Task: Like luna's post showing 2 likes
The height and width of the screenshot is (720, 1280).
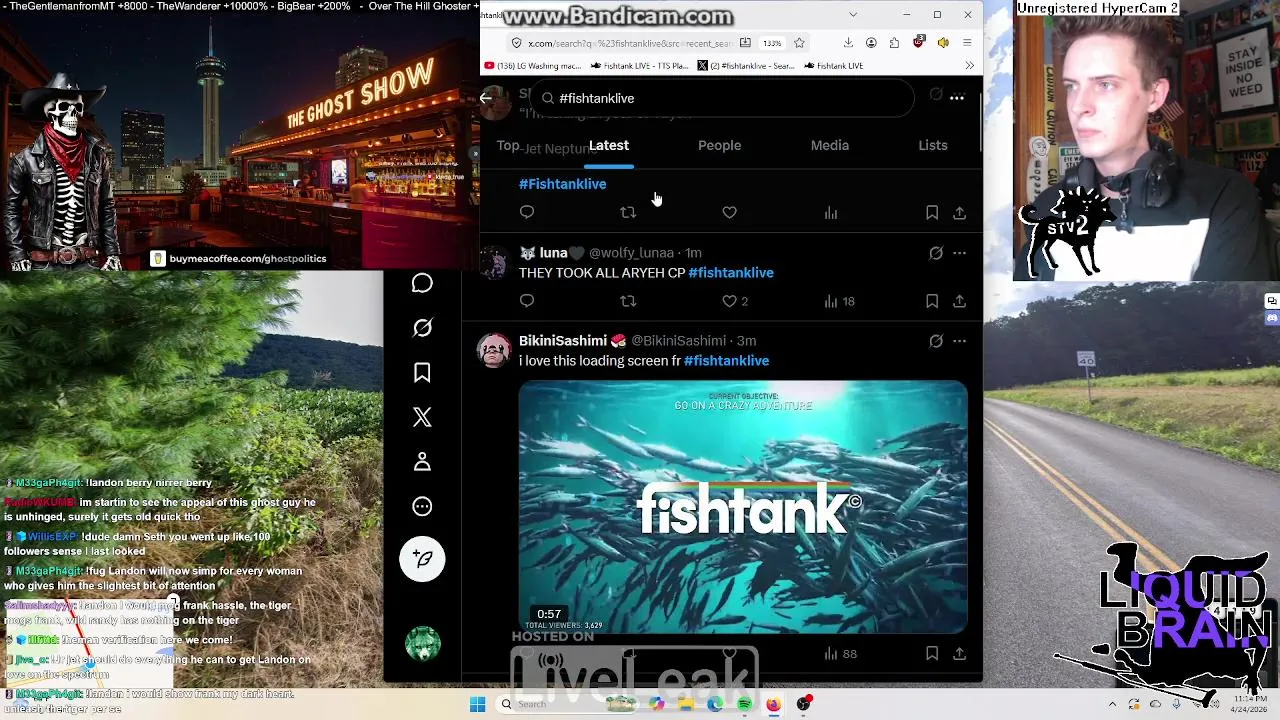Action: pyautogui.click(x=735, y=301)
